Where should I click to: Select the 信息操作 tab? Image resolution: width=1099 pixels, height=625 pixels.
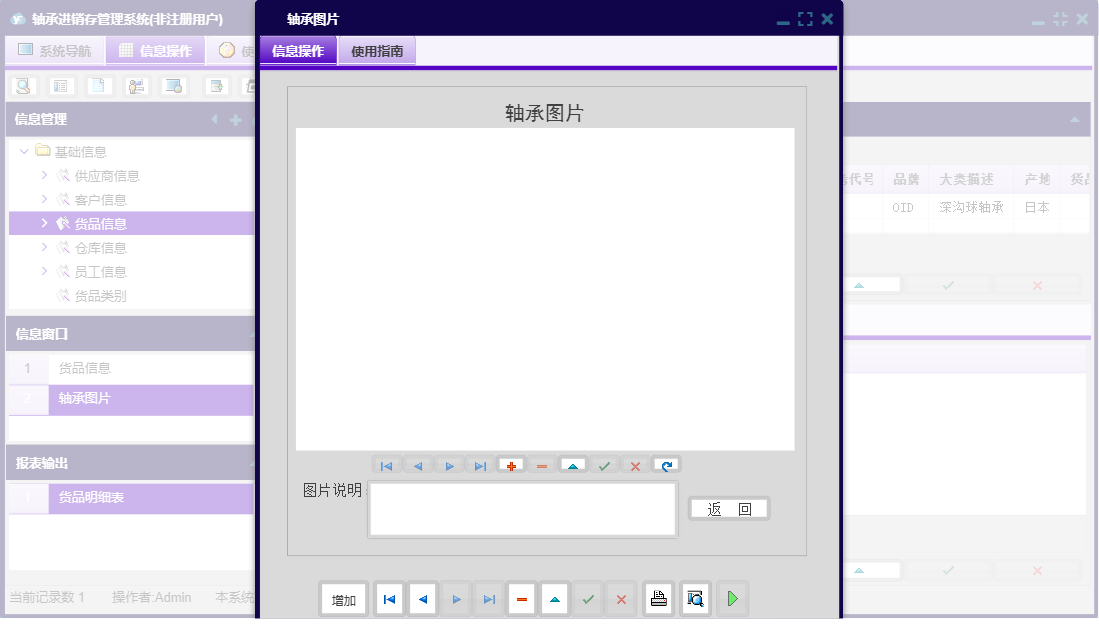click(x=297, y=49)
